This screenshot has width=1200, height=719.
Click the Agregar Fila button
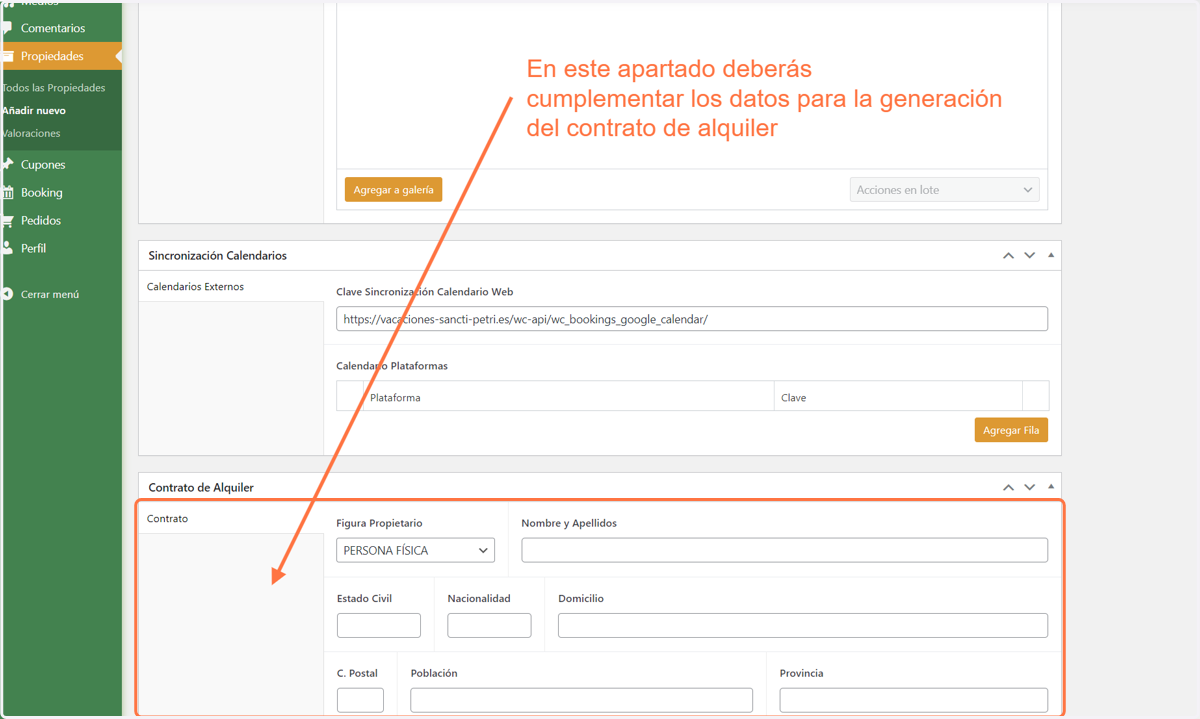(x=1011, y=430)
